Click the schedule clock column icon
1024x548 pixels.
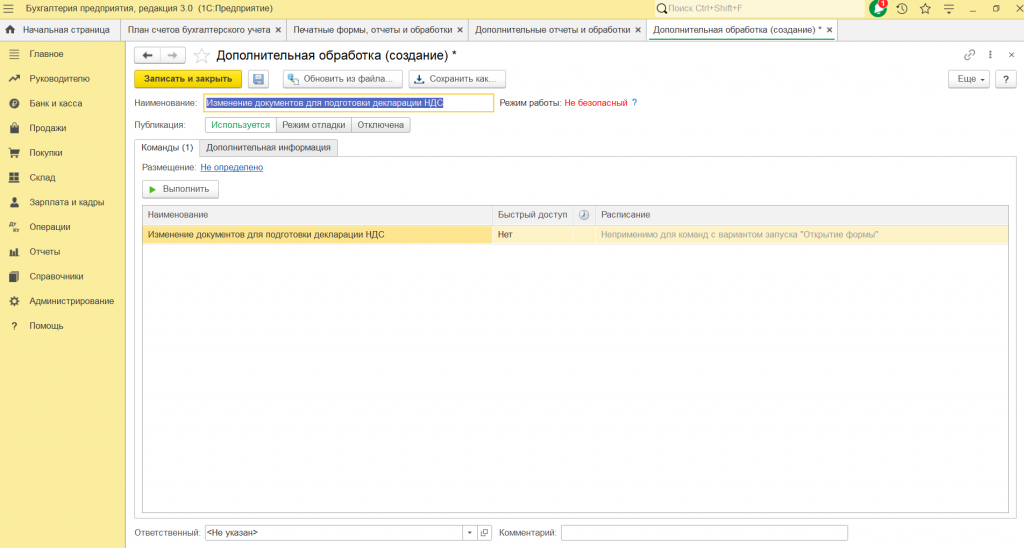[584, 215]
